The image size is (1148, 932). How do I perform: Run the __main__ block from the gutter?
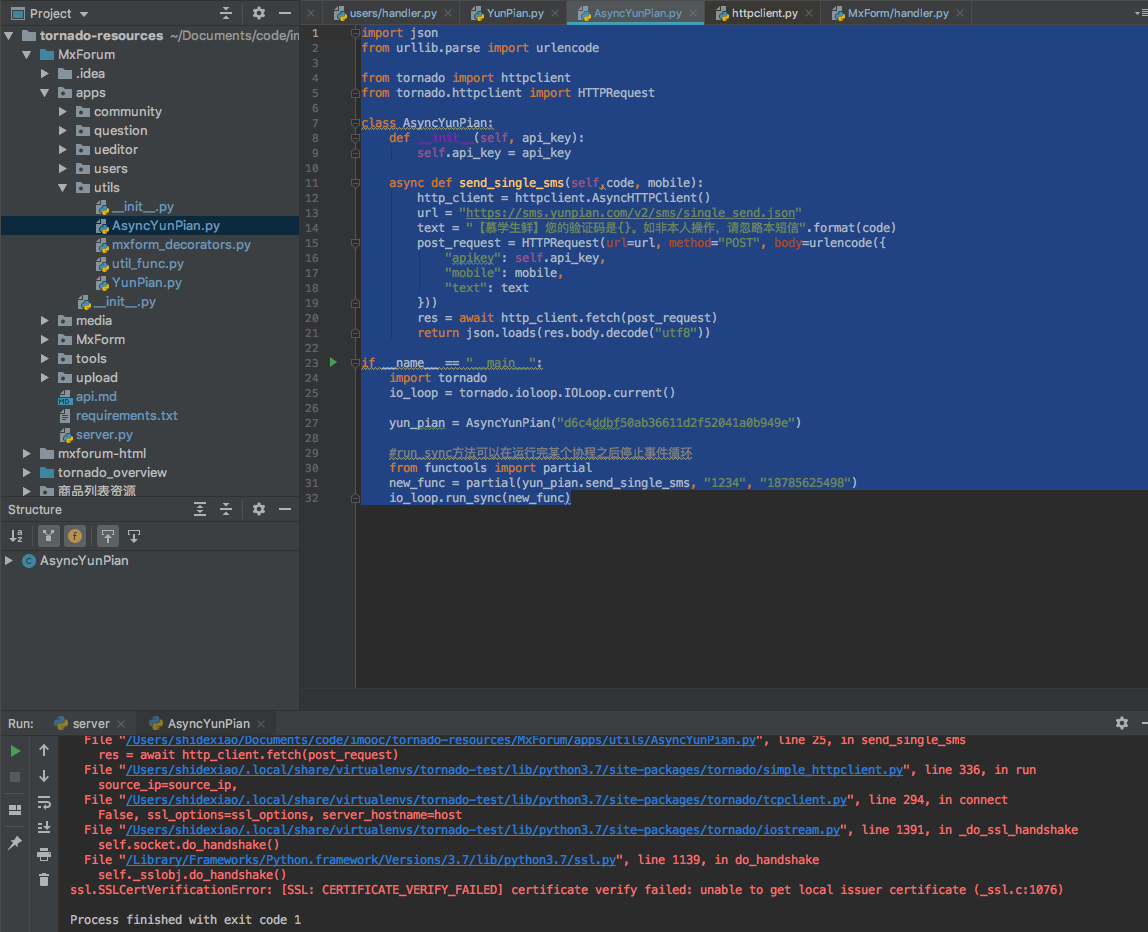click(333, 362)
